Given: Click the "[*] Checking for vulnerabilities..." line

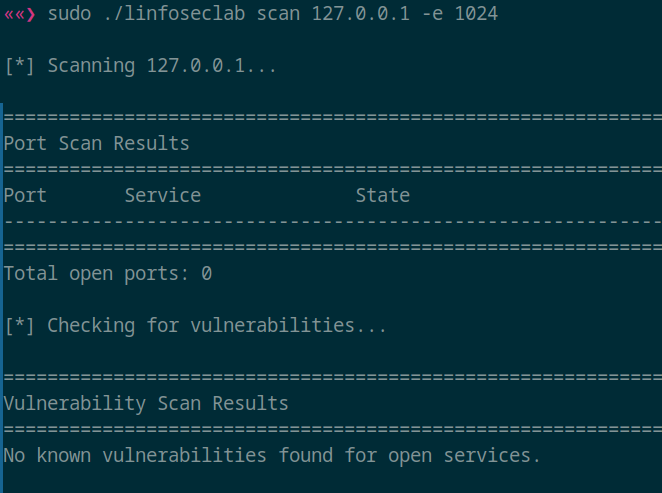Looking at the screenshot, I should tap(195, 326).
